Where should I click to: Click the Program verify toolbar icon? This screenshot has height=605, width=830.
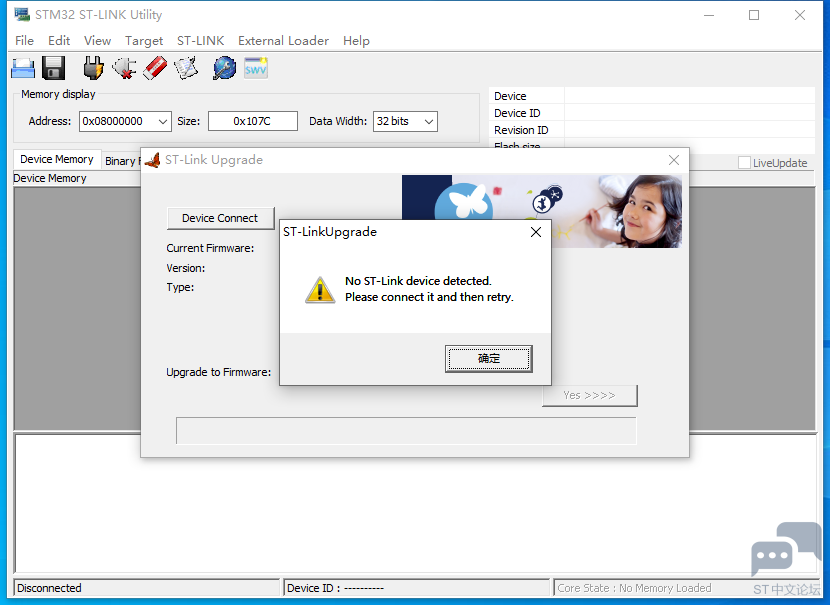coord(186,68)
